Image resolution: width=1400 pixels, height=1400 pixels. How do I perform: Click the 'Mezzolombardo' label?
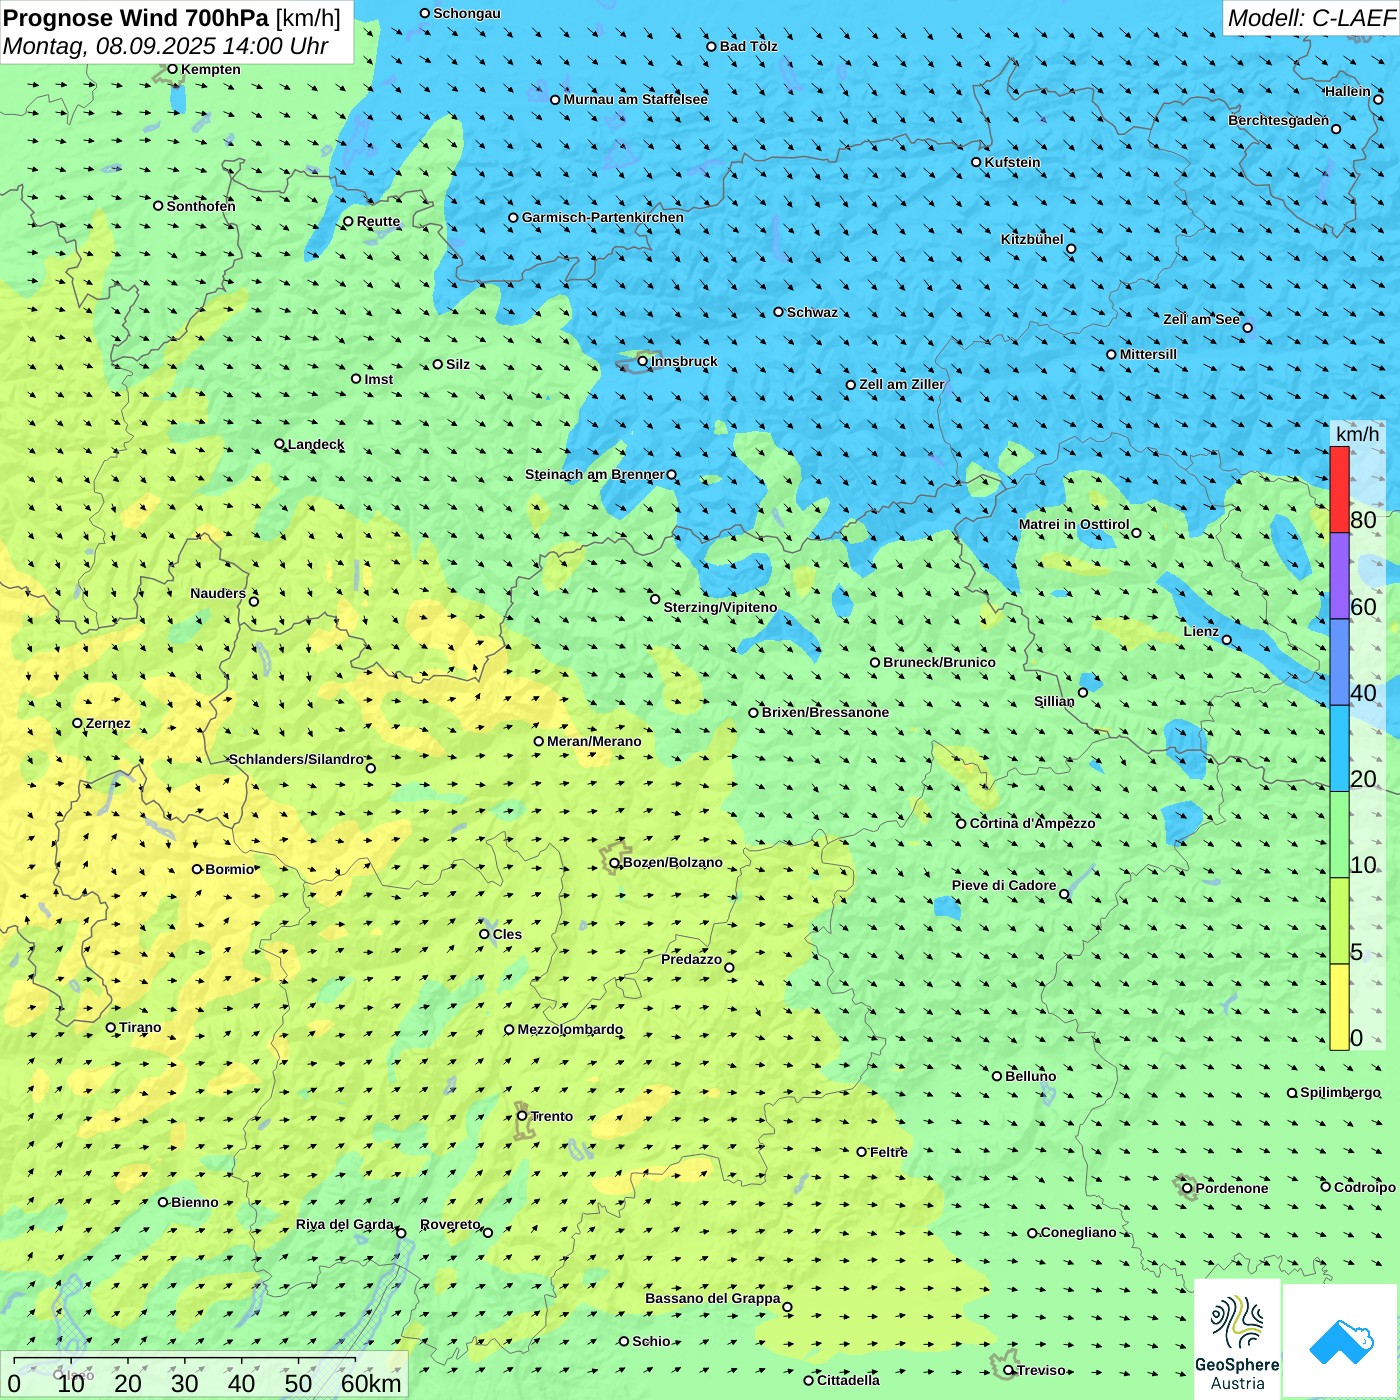[570, 1029]
